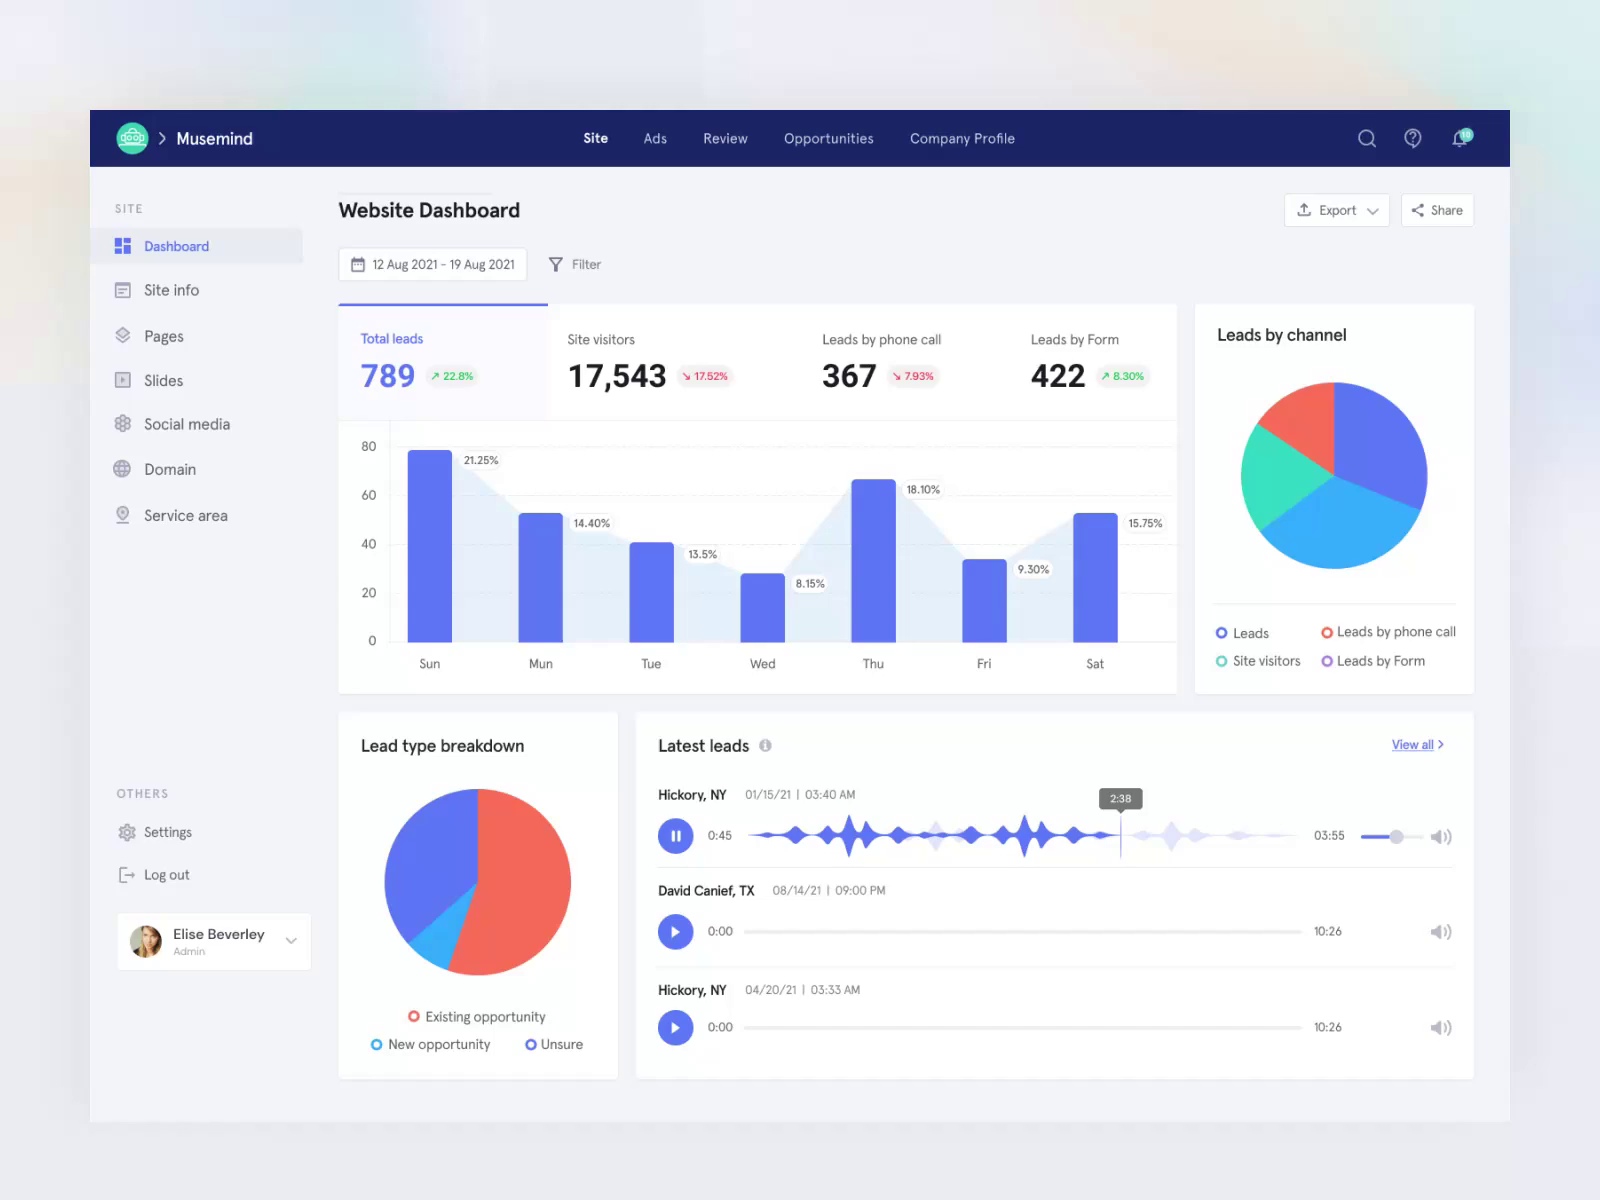Click the Service area location icon
Image resolution: width=1600 pixels, height=1200 pixels.
tap(123, 514)
